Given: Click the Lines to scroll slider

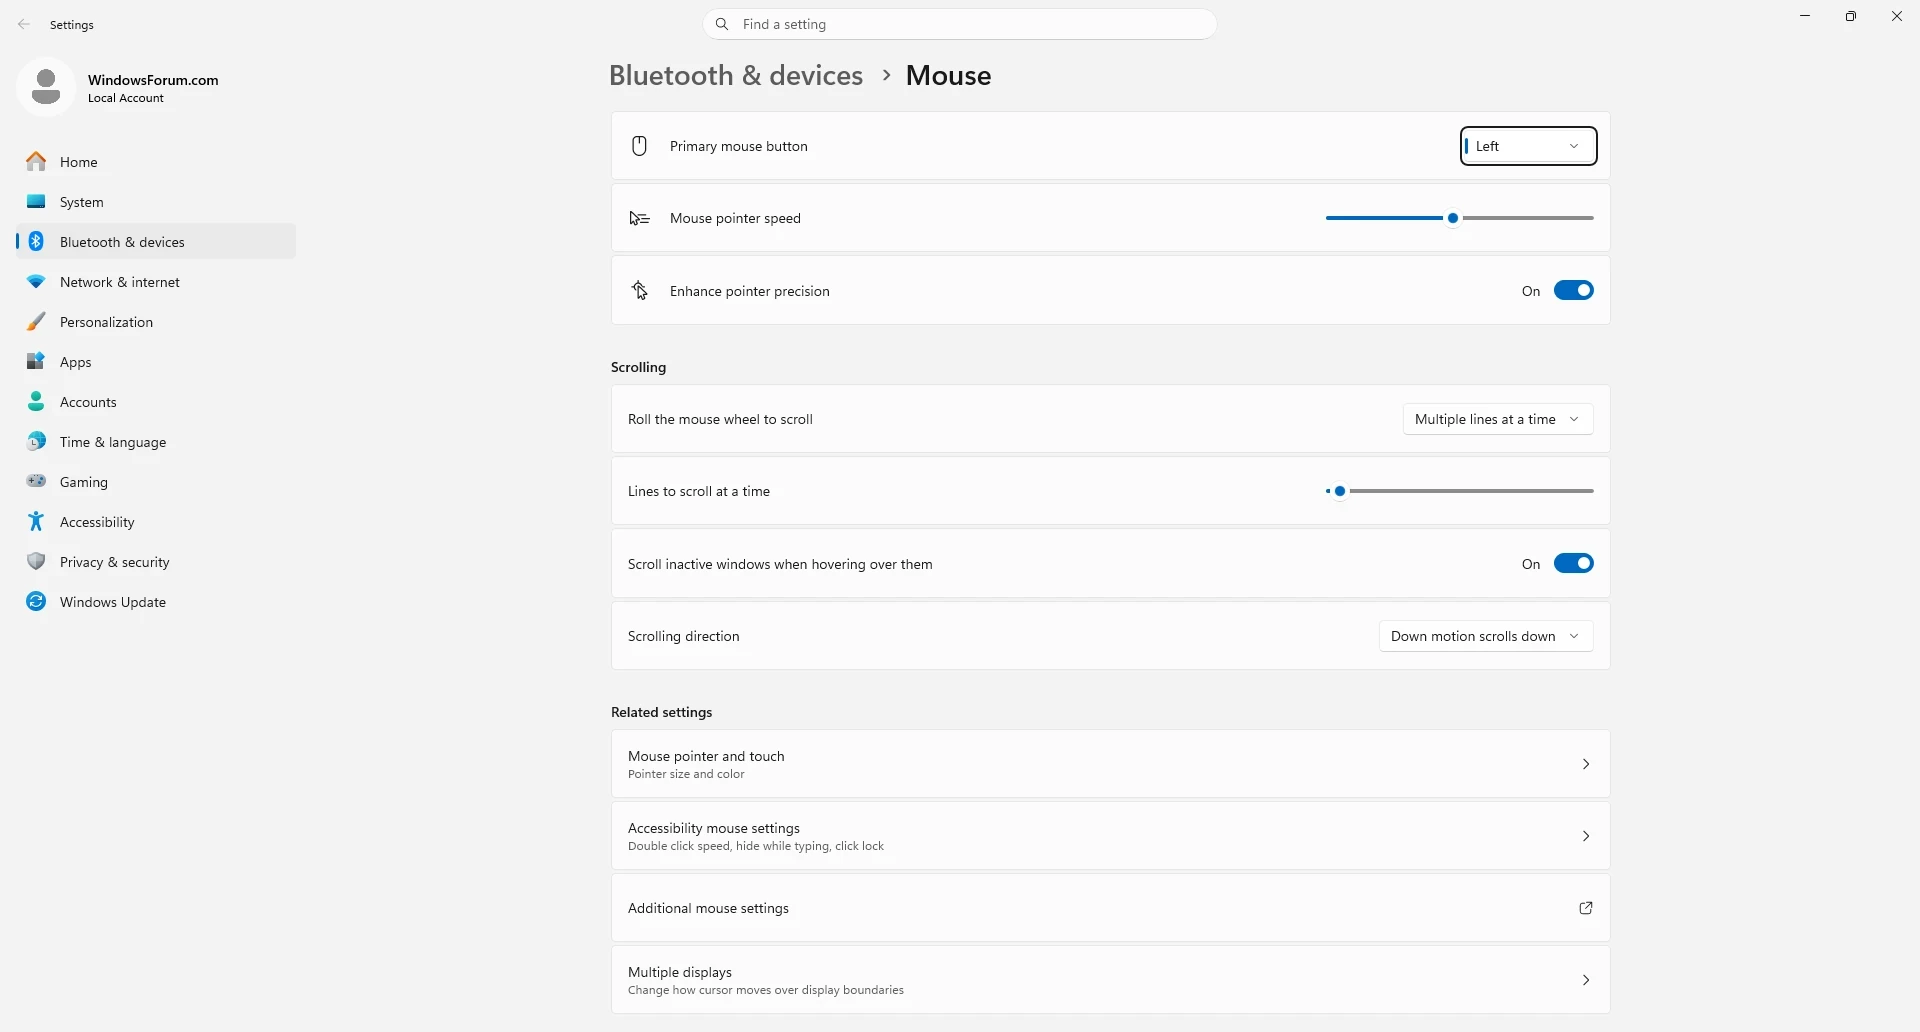Looking at the screenshot, I should [1459, 491].
